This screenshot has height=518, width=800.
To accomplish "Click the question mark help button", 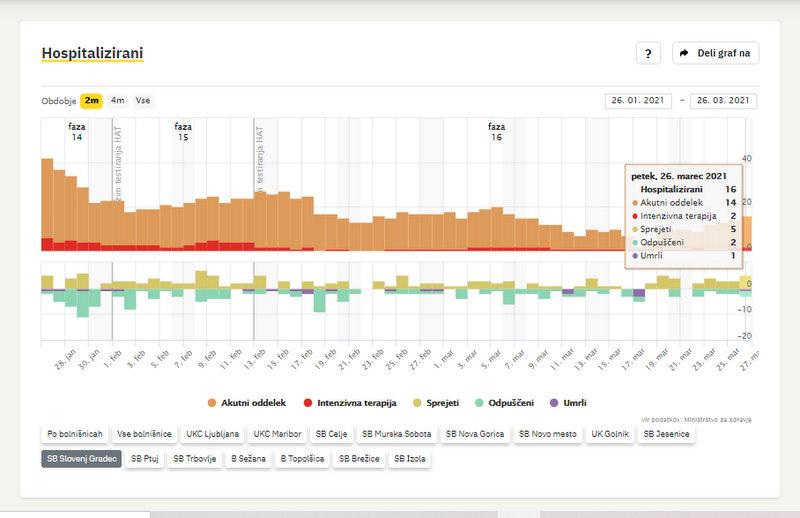I will (x=648, y=53).
